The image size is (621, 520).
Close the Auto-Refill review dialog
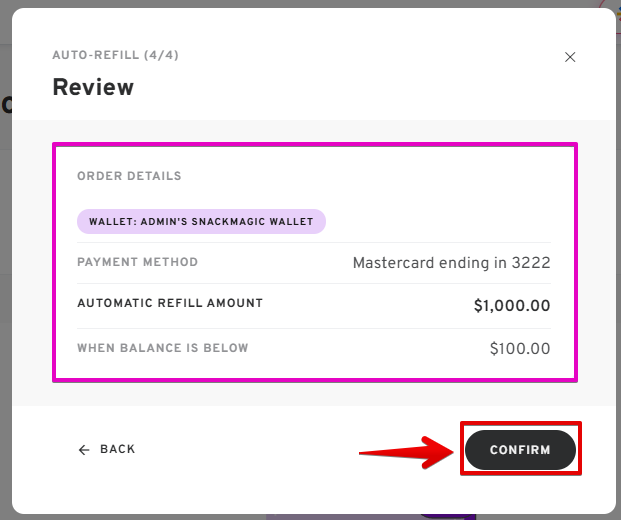click(x=570, y=57)
